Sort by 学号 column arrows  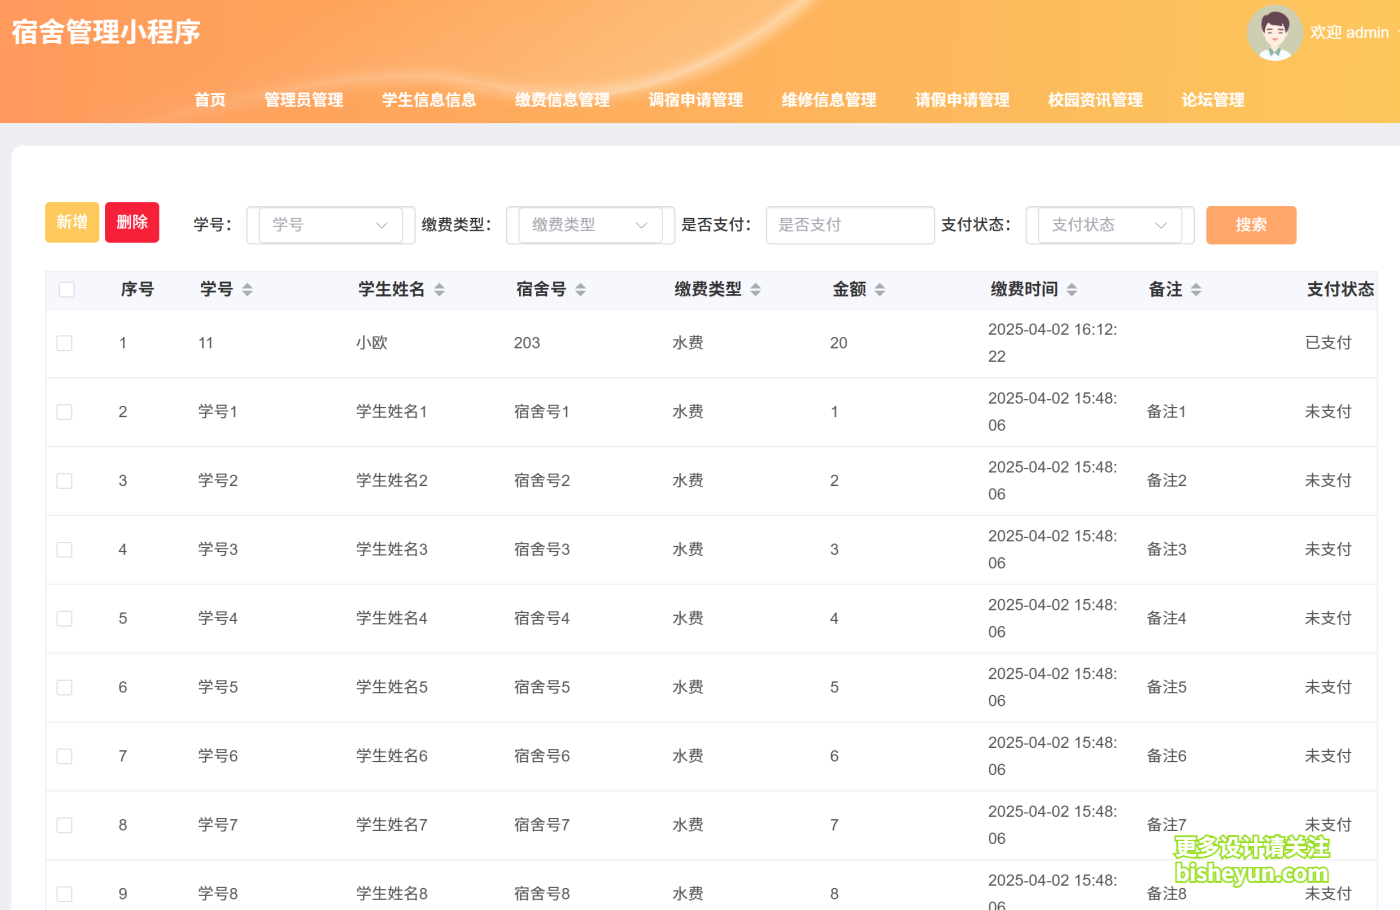pyautogui.click(x=247, y=290)
